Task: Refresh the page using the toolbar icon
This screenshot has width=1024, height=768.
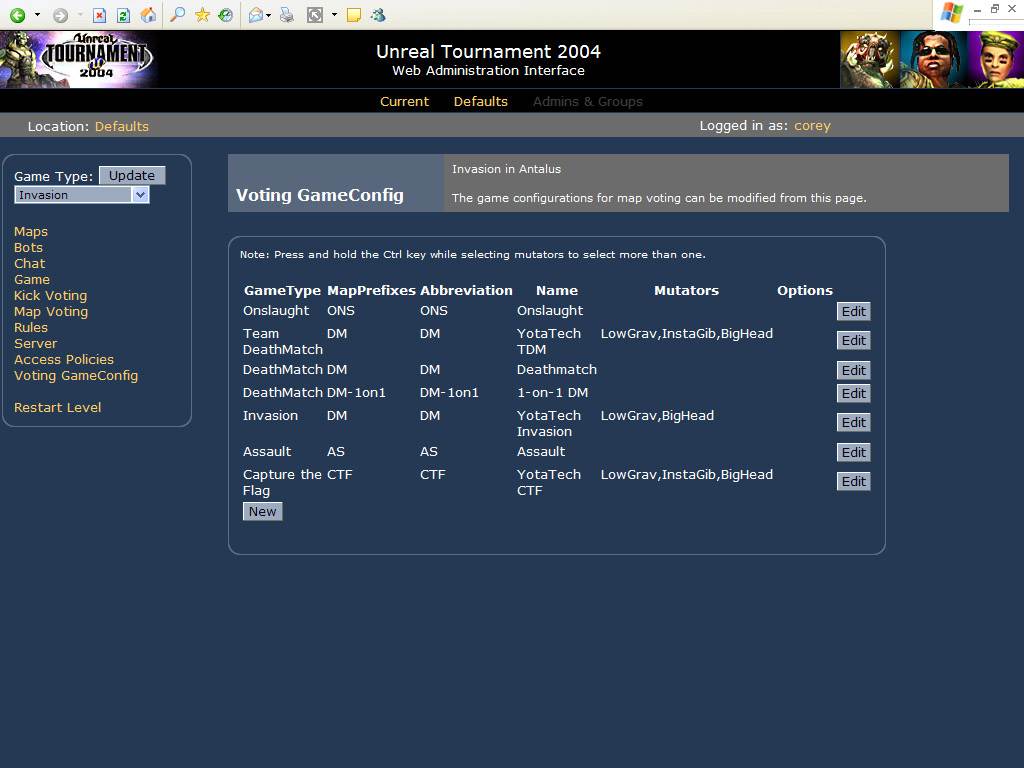Action: [123, 15]
